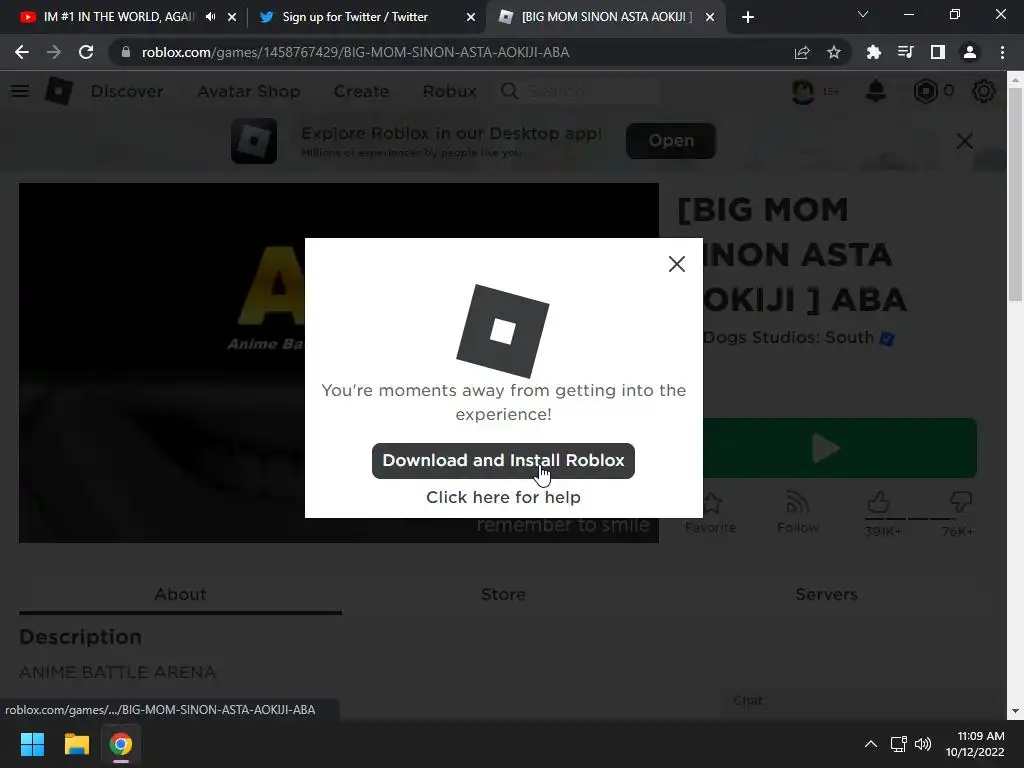Switch to the YouTube tab
This screenshot has height=768, width=1024.
(118, 17)
